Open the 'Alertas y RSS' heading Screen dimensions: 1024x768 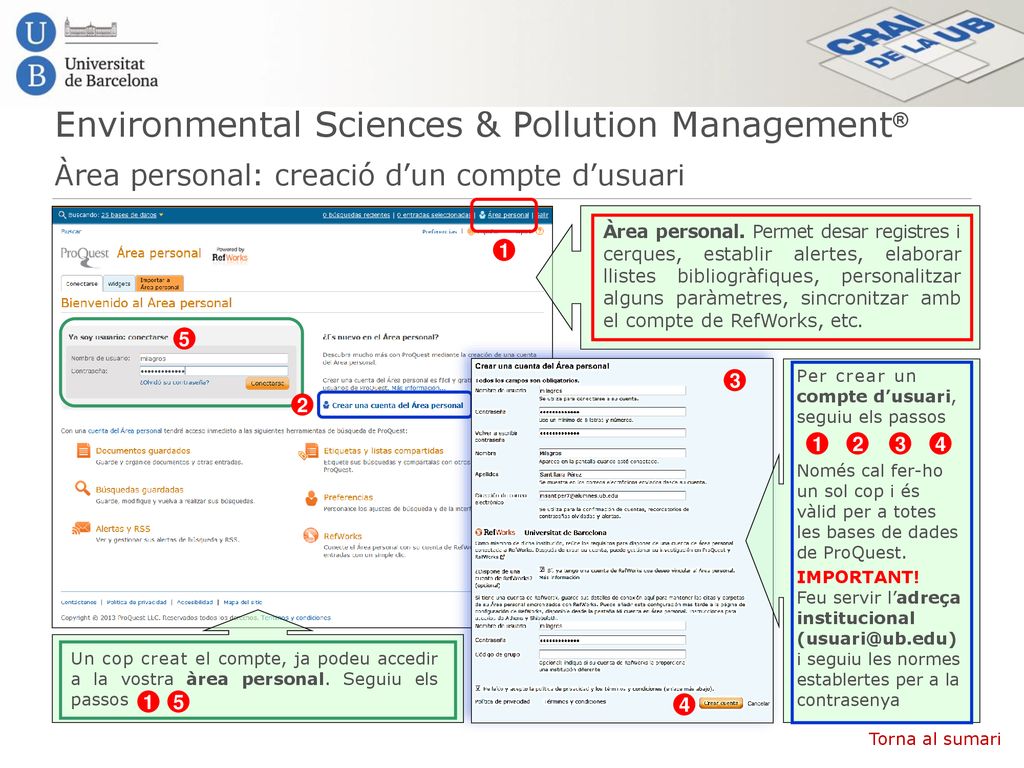click(x=123, y=529)
